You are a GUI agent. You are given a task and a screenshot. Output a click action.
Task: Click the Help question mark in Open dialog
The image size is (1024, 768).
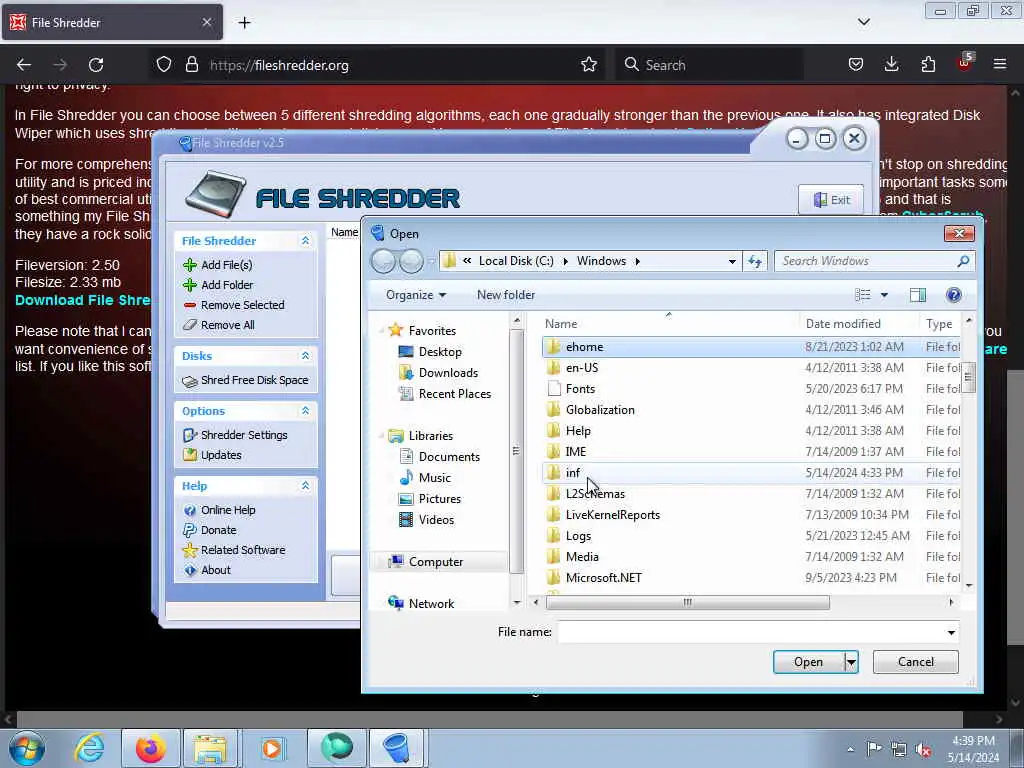pyautogui.click(x=953, y=295)
